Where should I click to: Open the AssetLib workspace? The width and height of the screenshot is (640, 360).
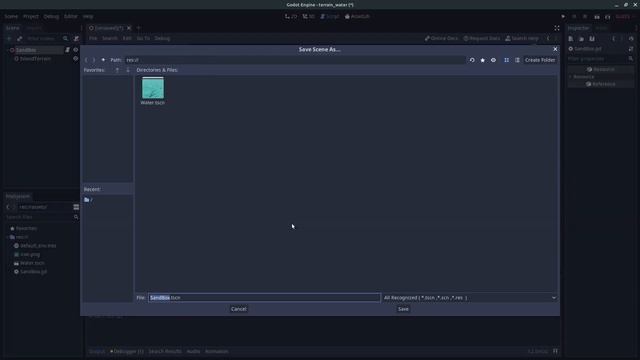pos(358,16)
